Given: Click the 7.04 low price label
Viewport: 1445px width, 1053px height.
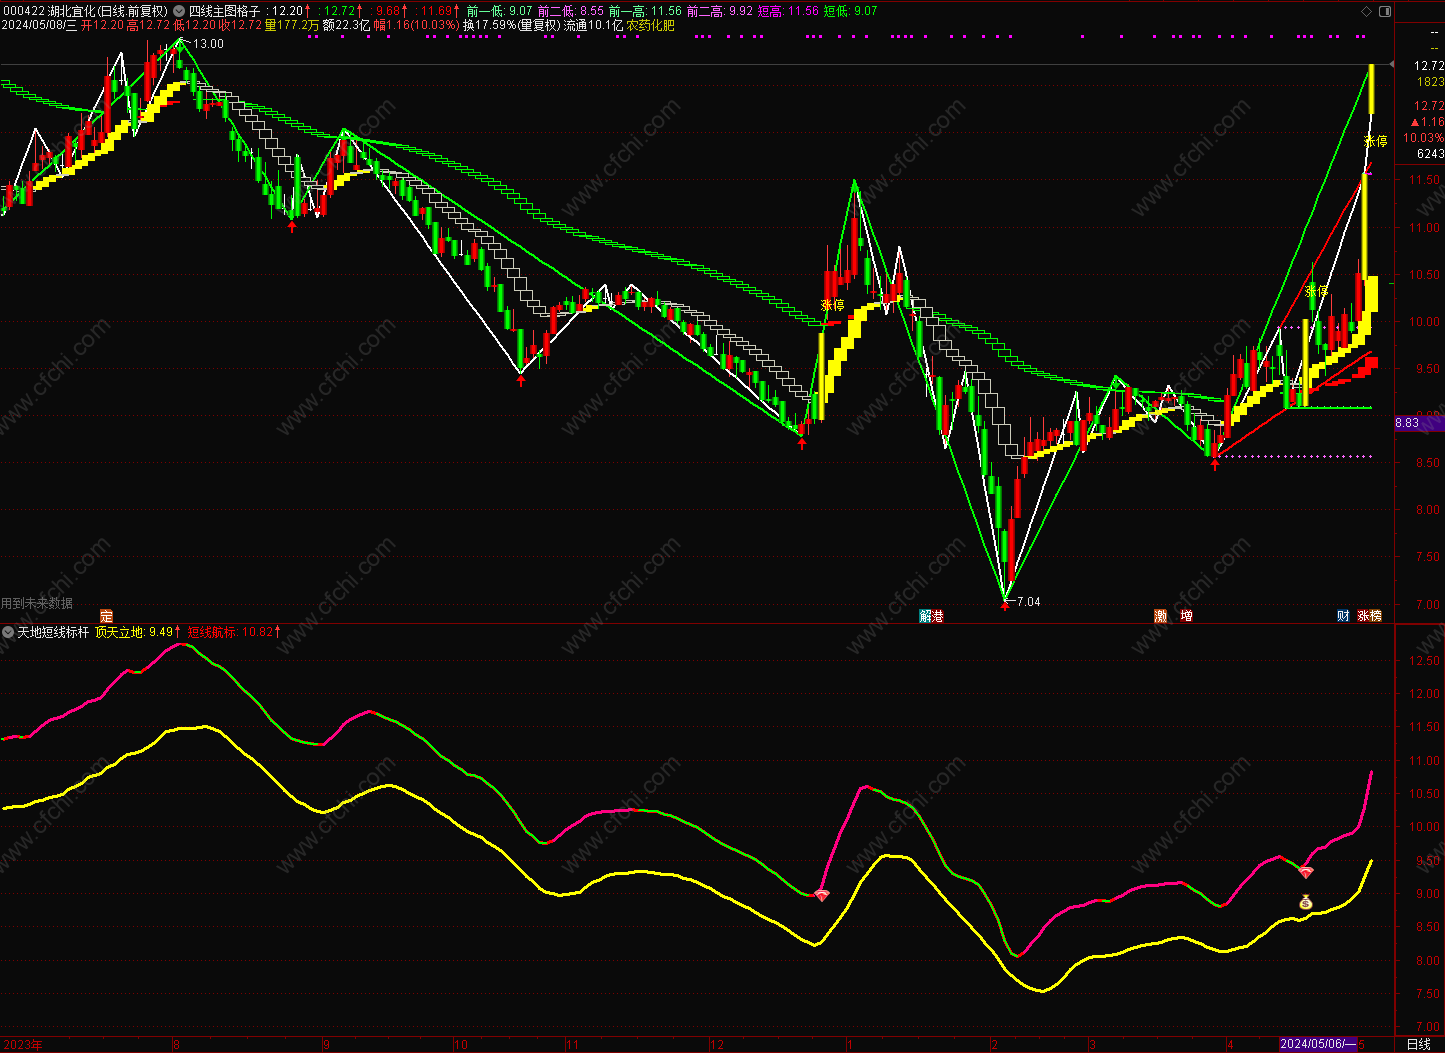Looking at the screenshot, I should pos(1028,602).
